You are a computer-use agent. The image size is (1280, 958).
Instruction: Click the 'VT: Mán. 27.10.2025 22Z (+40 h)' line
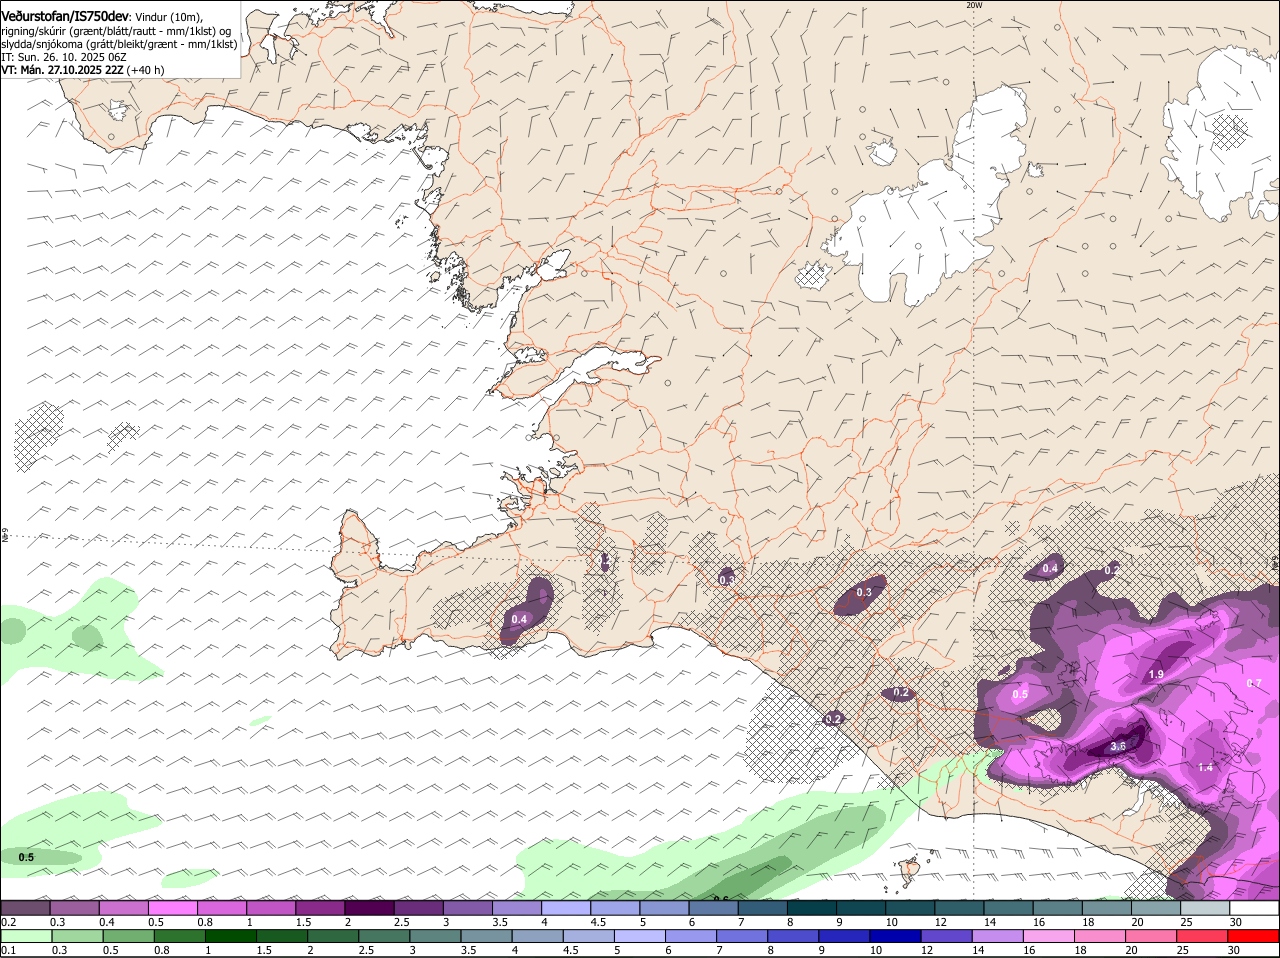coord(83,70)
